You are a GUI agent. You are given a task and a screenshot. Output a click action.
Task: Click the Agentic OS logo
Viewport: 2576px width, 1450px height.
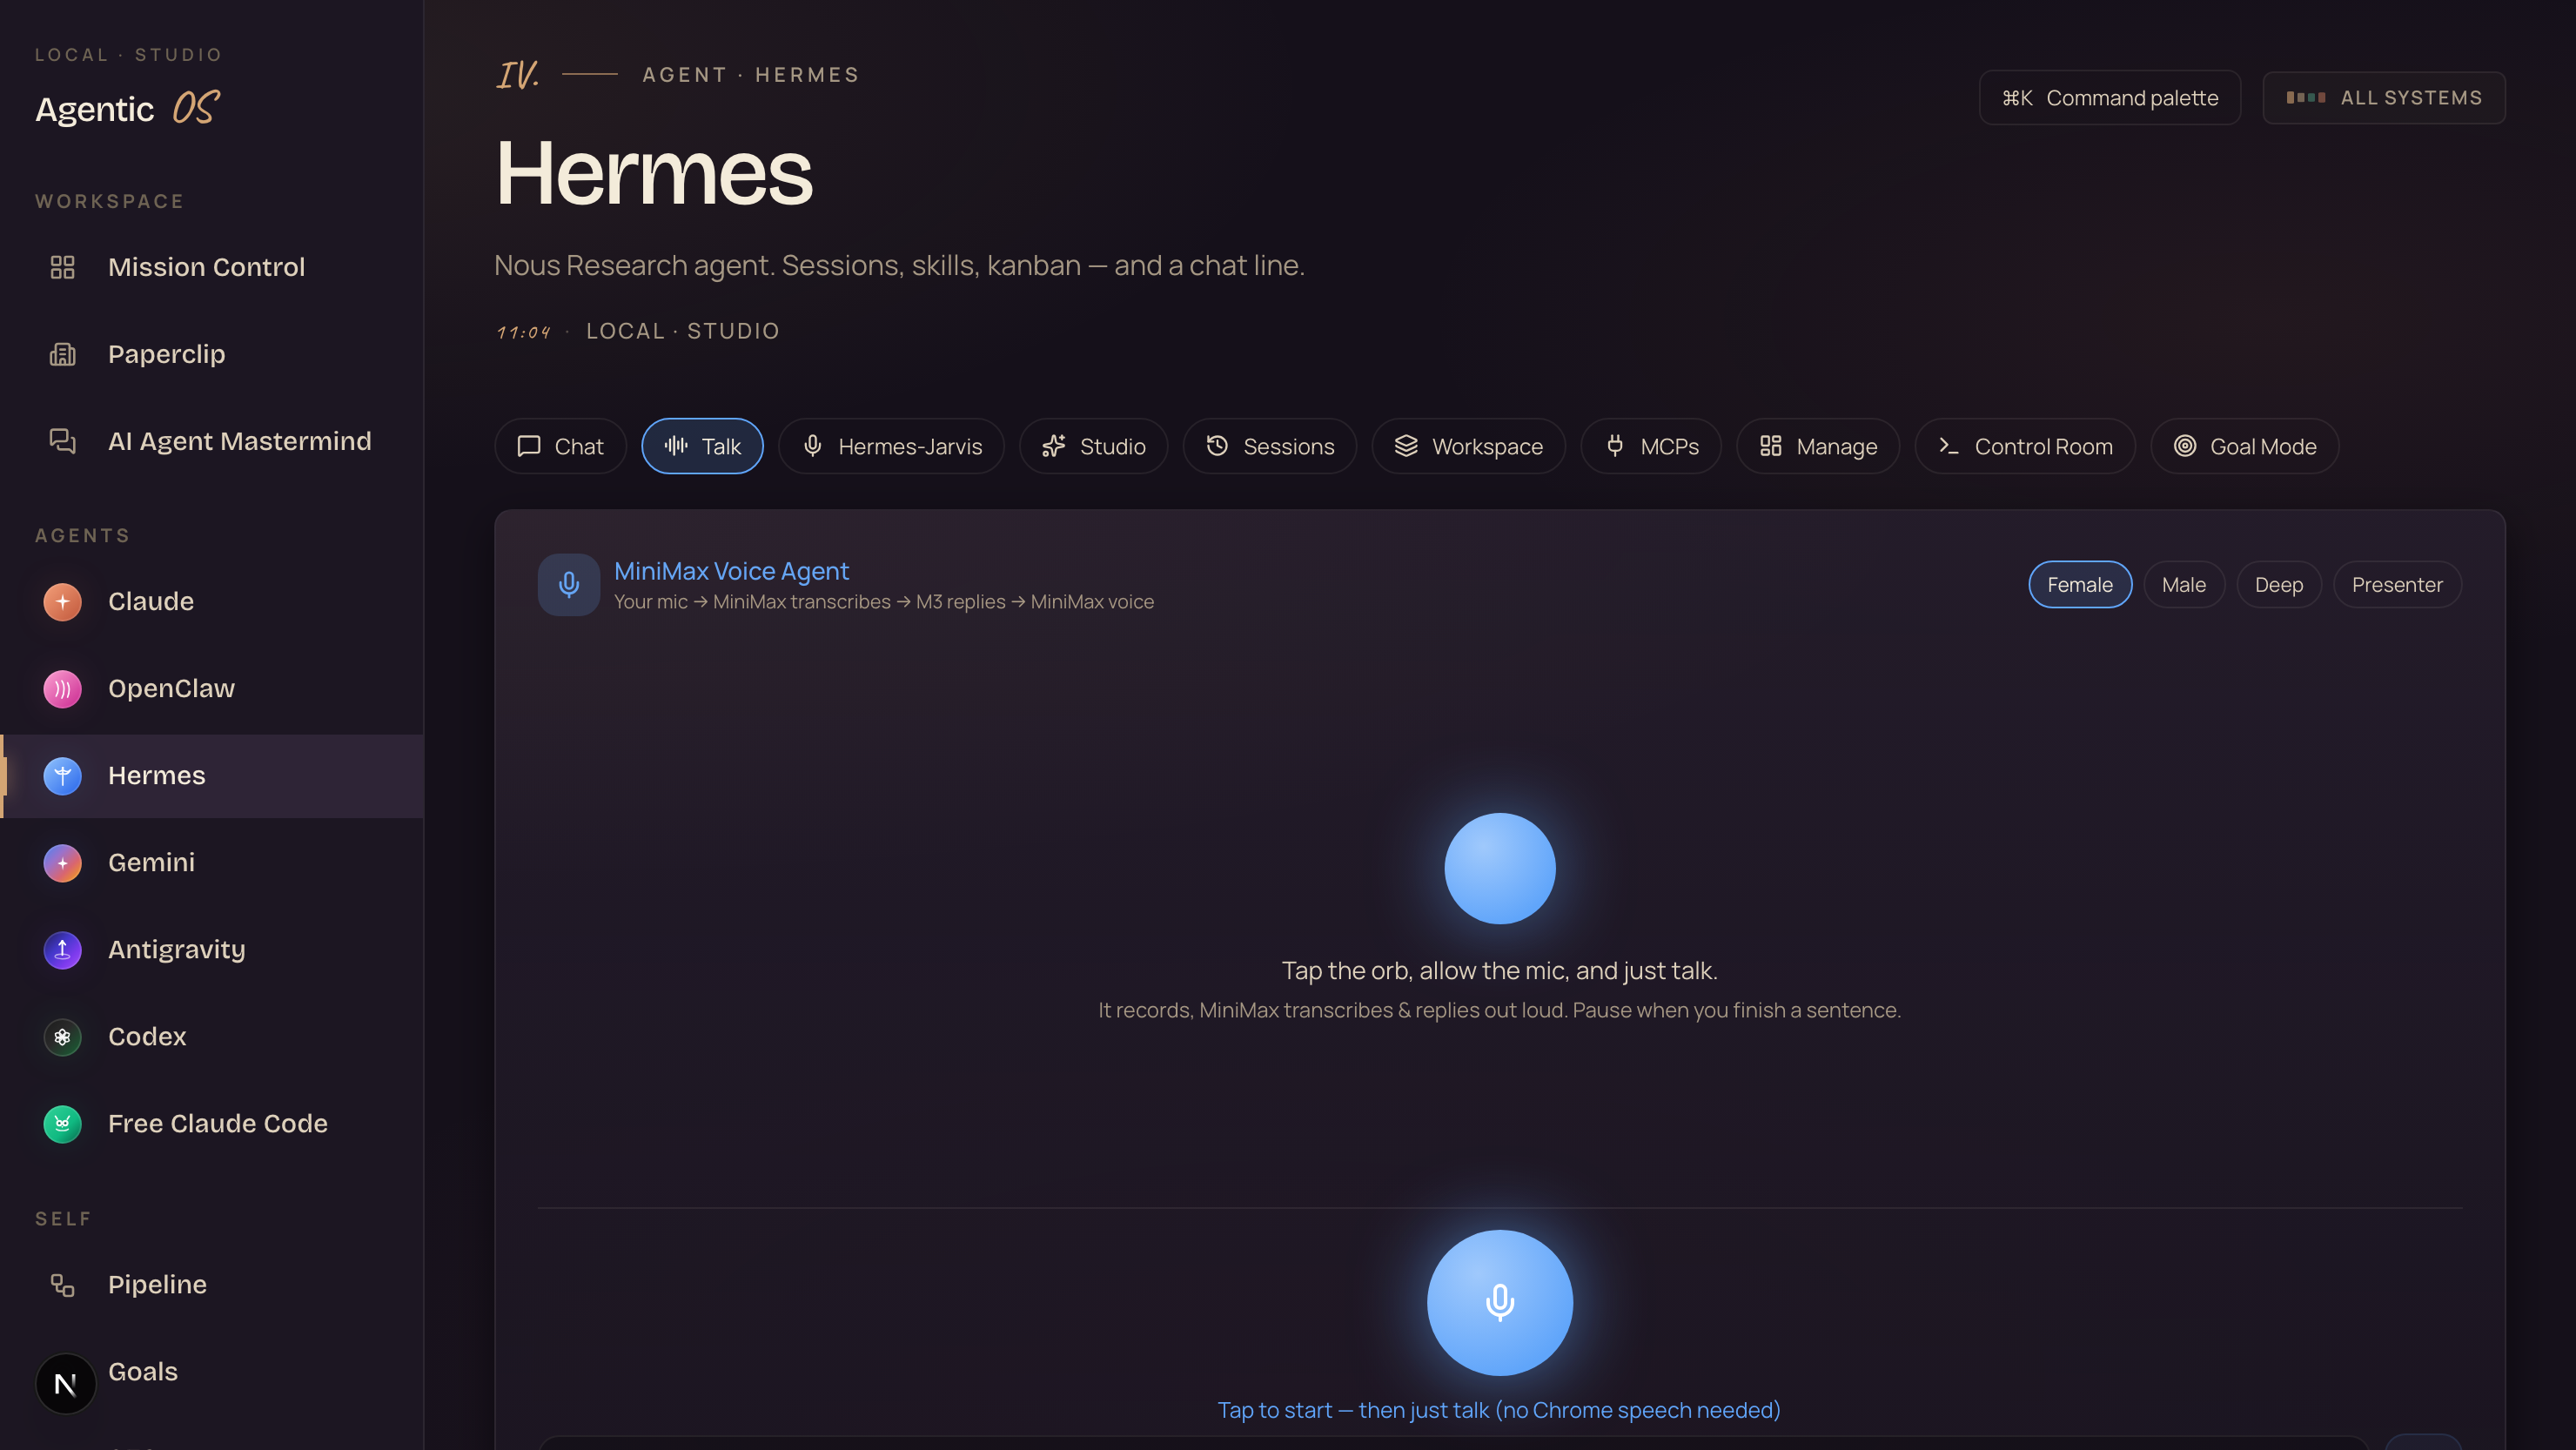click(127, 108)
